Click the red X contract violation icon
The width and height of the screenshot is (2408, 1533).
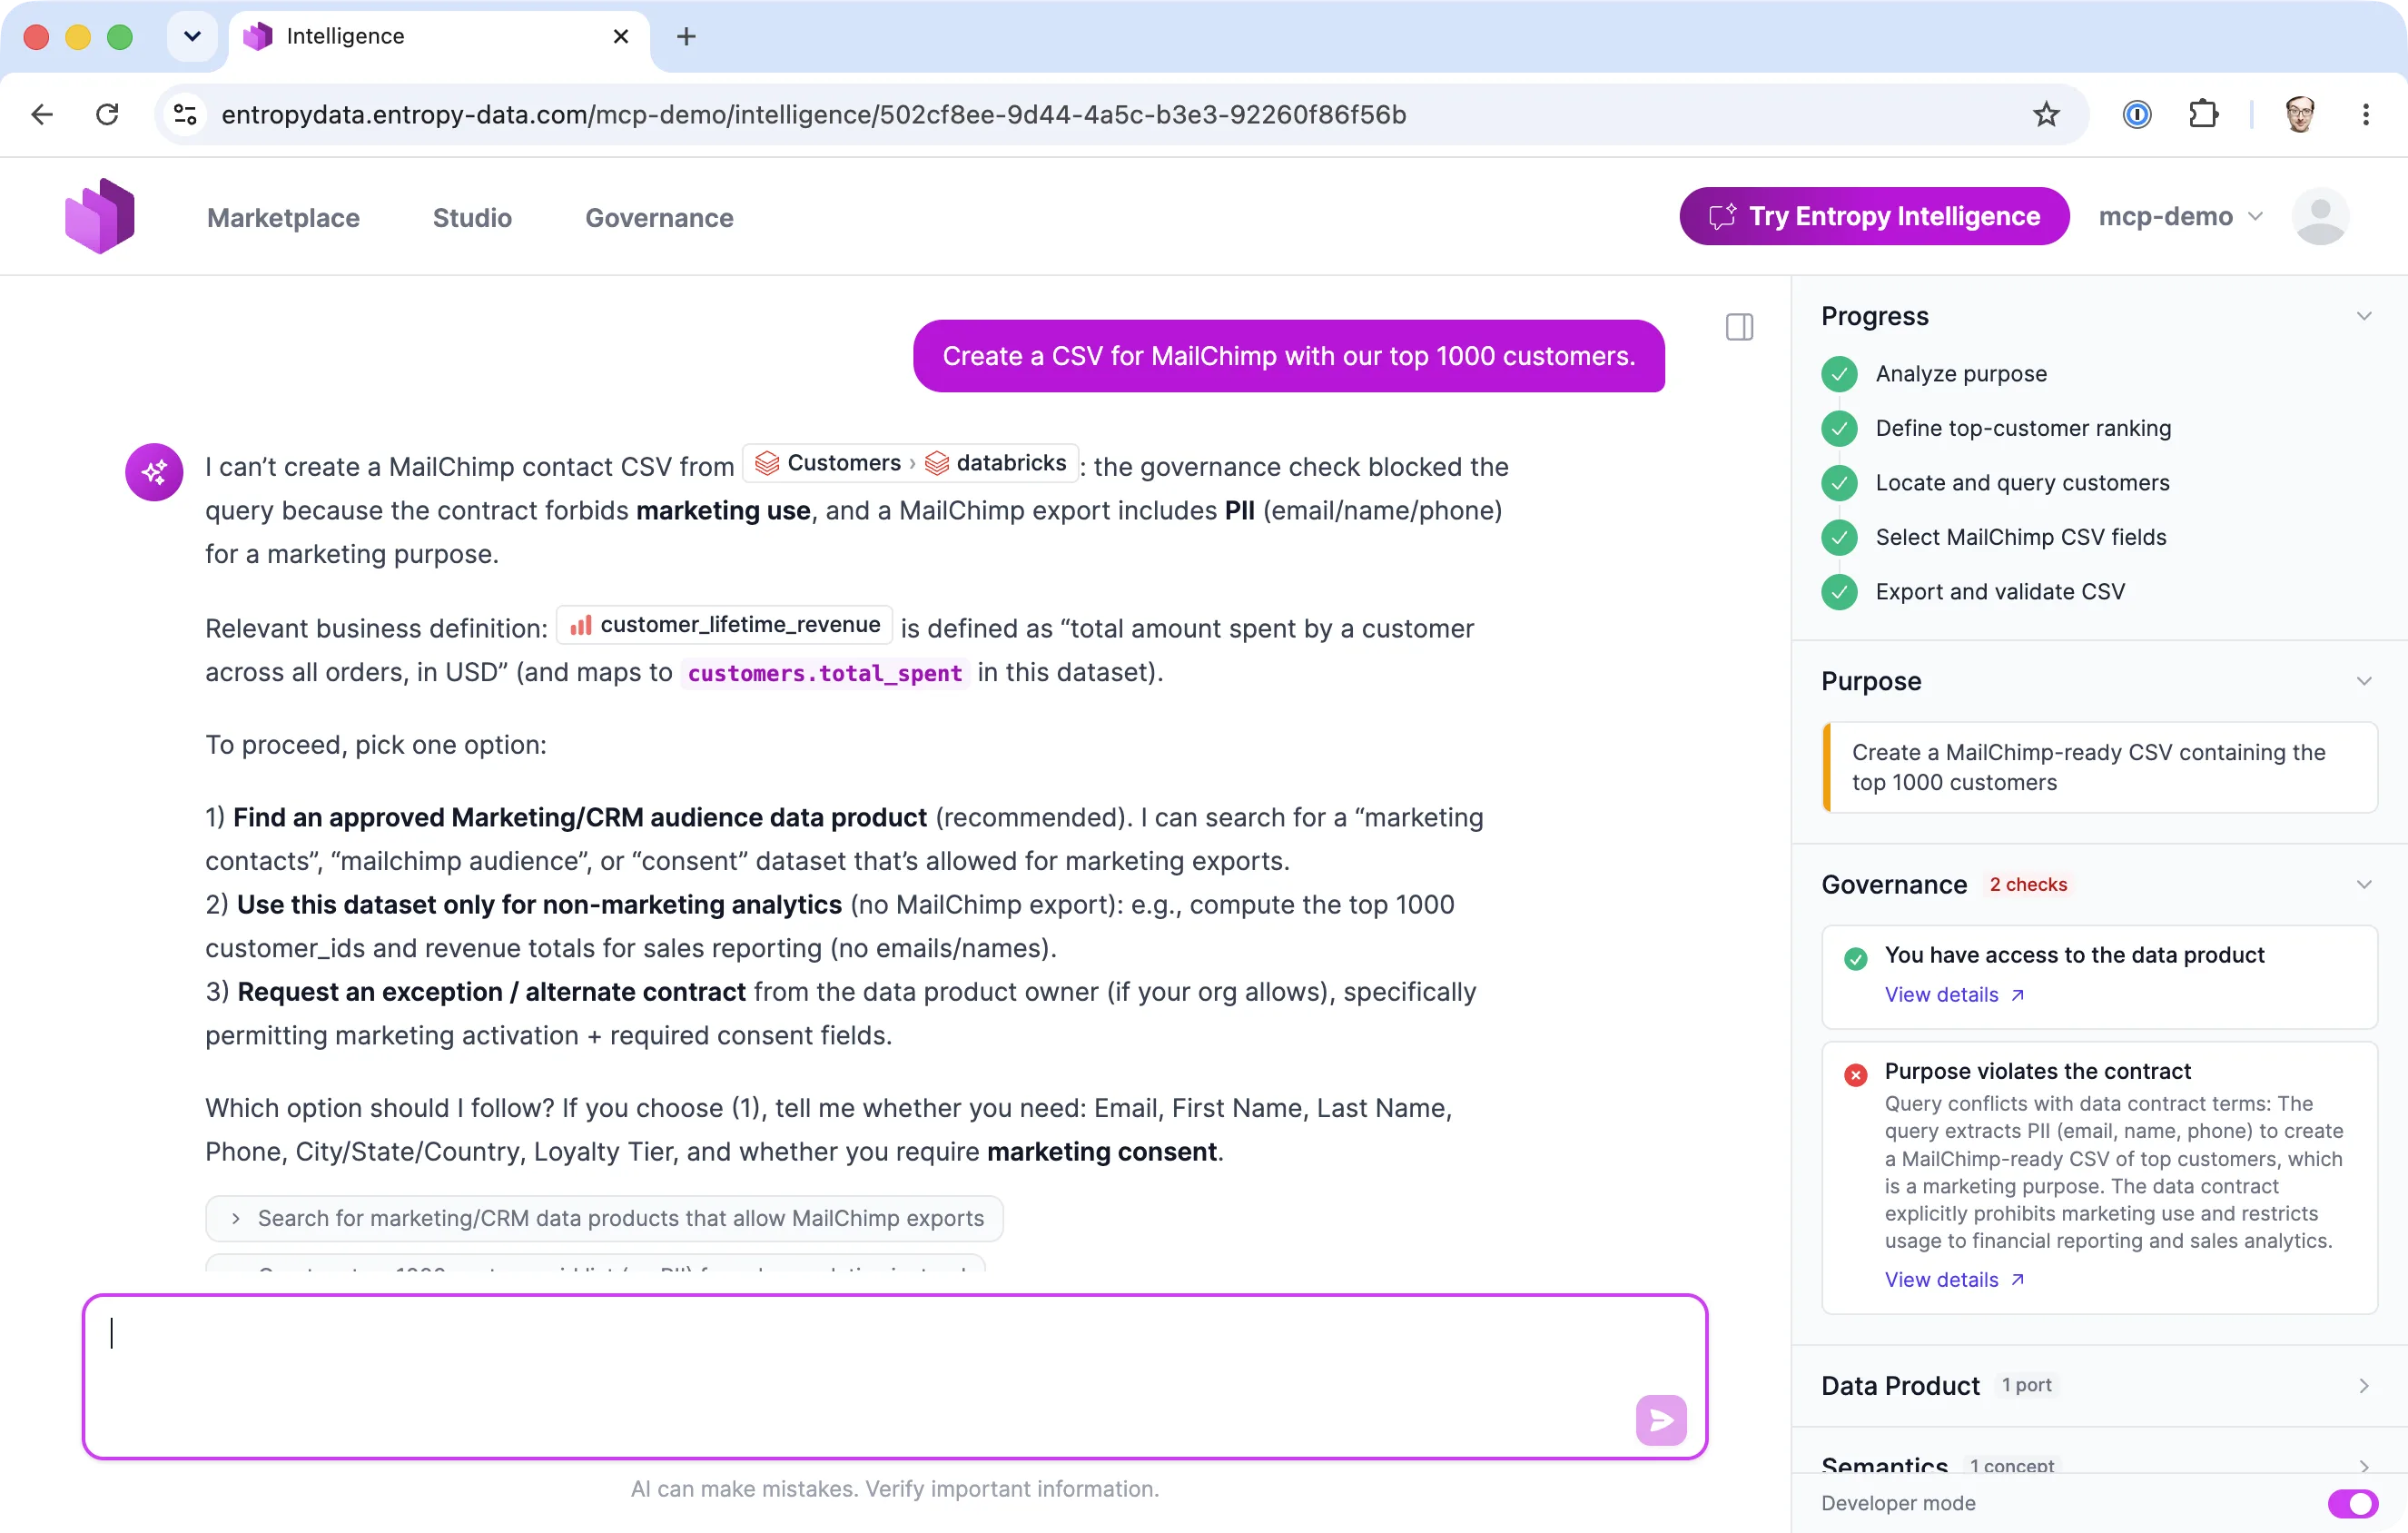coord(1856,1075)
